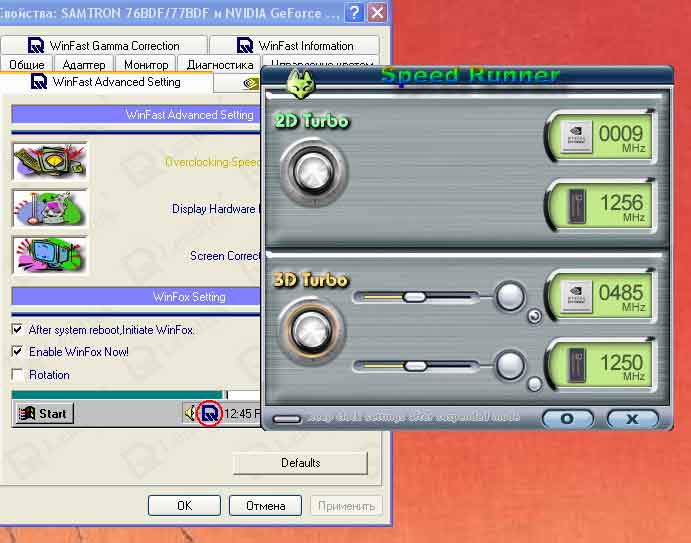This screenshot has height=543, width=691.
Task: Click the WinFox Setting header bar
Action: [x=136, y=297]
